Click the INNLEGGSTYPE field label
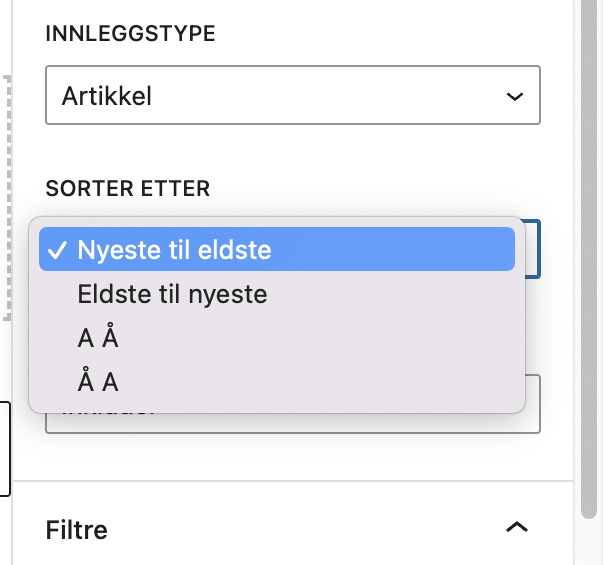The image size is (603, 565). coord(130,33)
